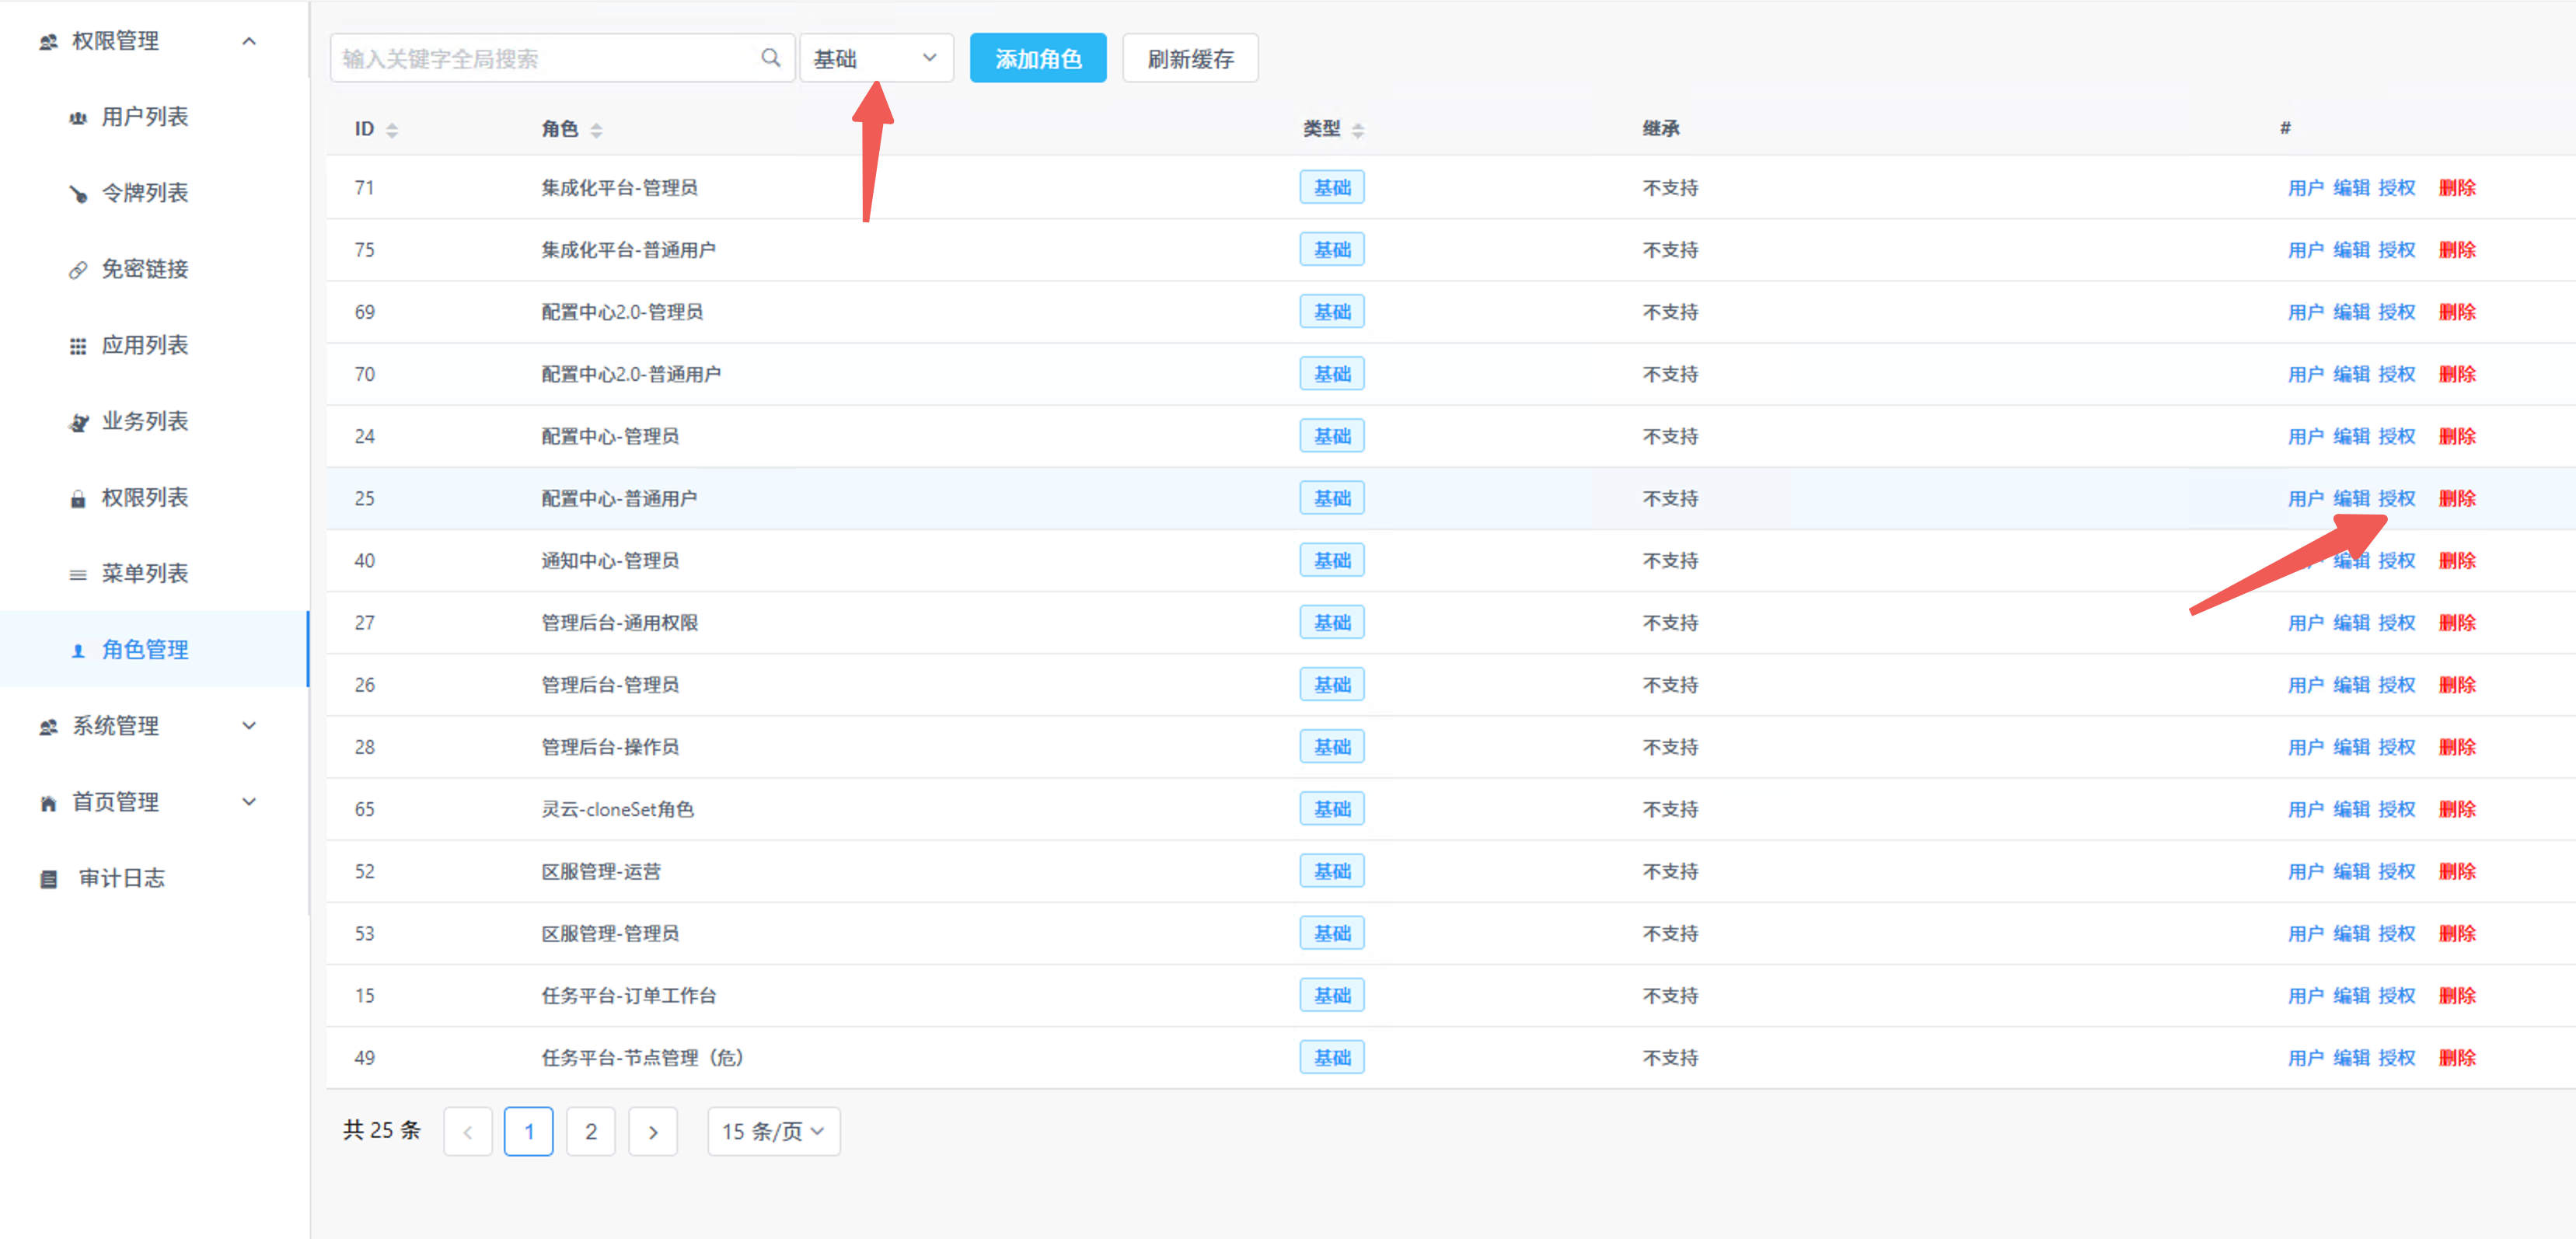
Task: Click the 刷新缓存 button
Action: pyautogui.click(x=1190, y=58)
